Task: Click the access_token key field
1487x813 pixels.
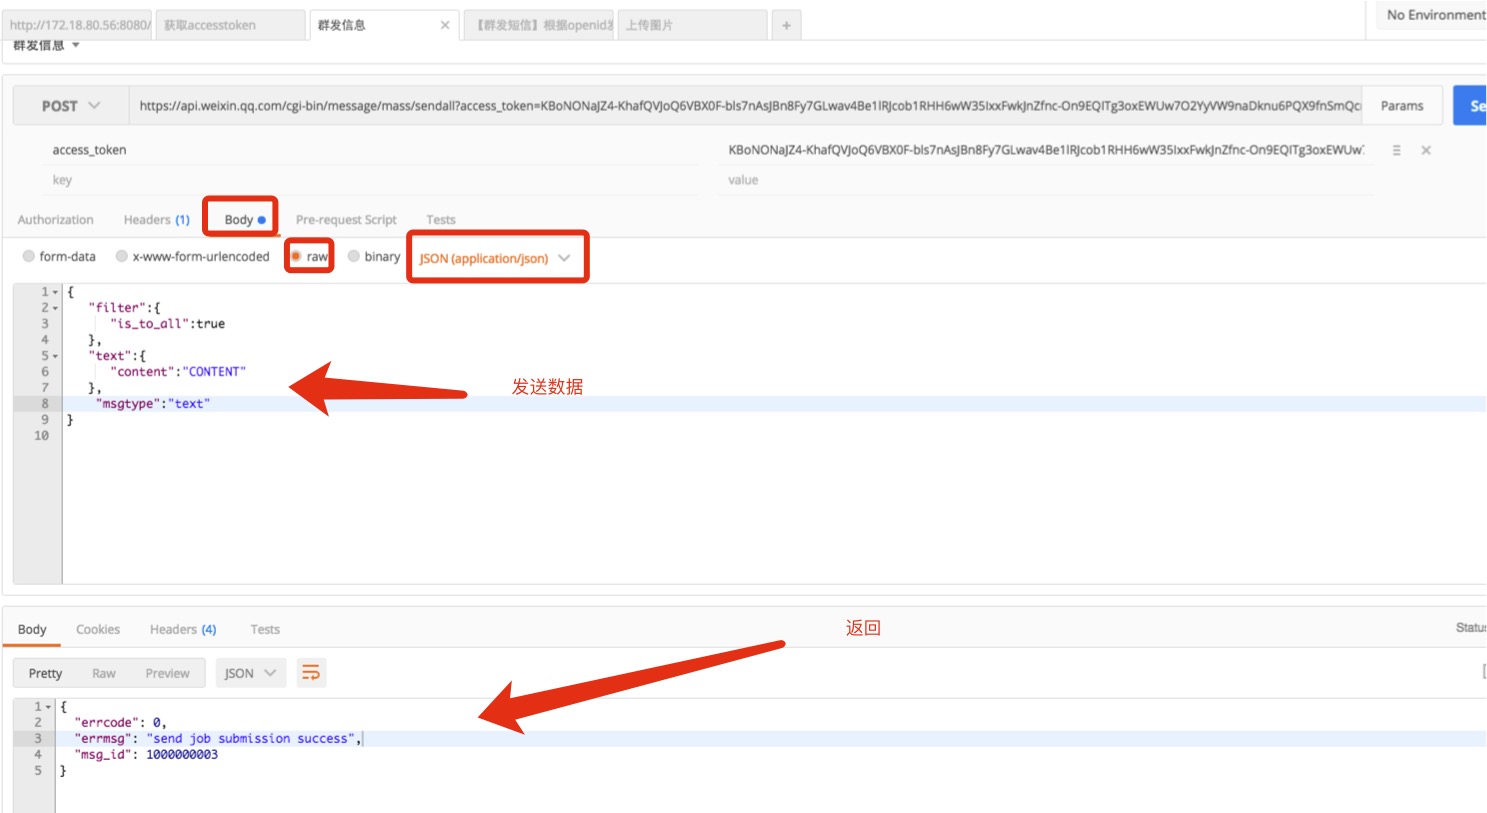Action: pos(374,150)
